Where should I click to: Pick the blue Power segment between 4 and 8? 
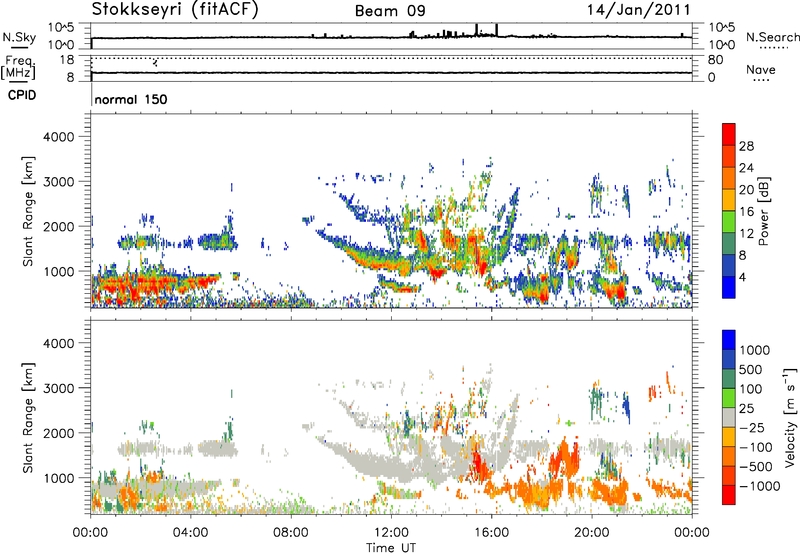[729, 266]
